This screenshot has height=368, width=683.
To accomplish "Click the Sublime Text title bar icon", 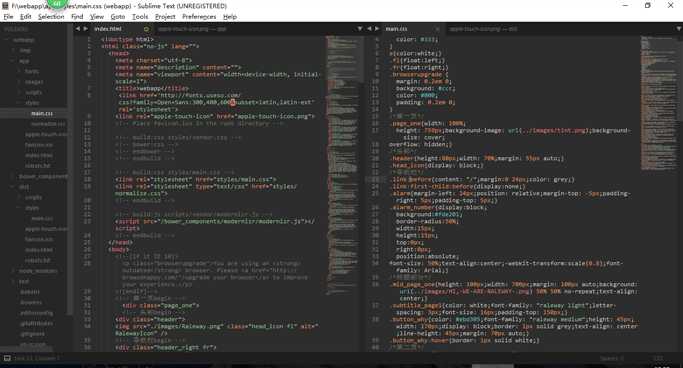I will [5, 6].
